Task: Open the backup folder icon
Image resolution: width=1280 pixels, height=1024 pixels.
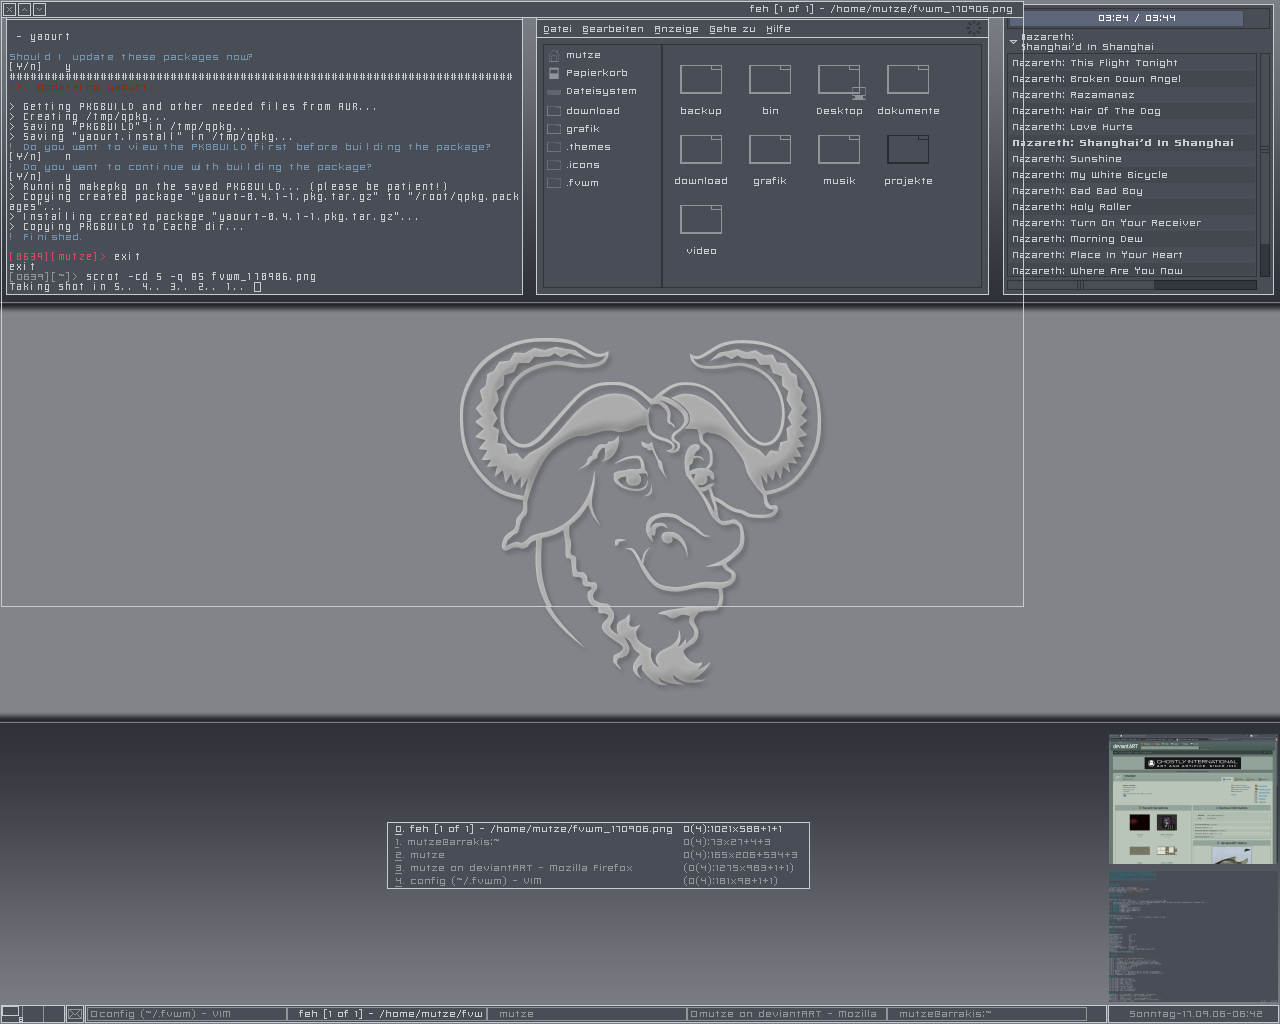Action: point(701,80)
